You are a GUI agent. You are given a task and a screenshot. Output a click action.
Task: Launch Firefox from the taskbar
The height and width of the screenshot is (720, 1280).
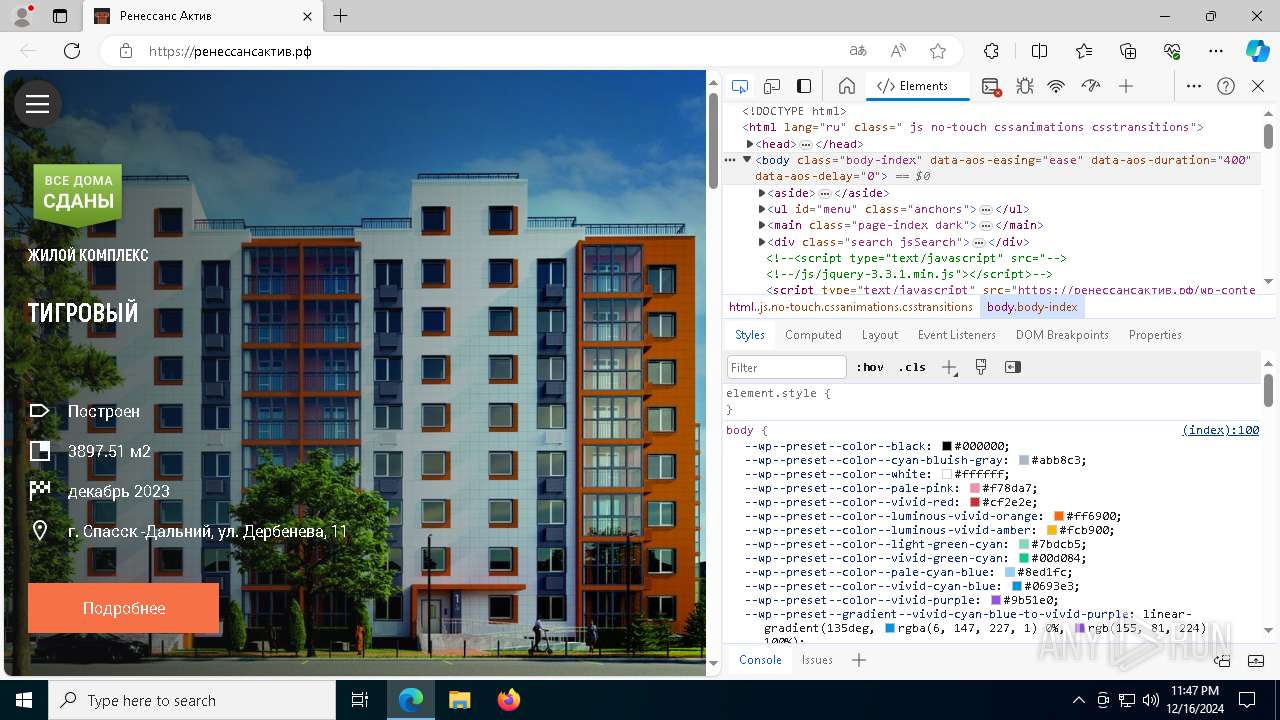coord(509,700)
